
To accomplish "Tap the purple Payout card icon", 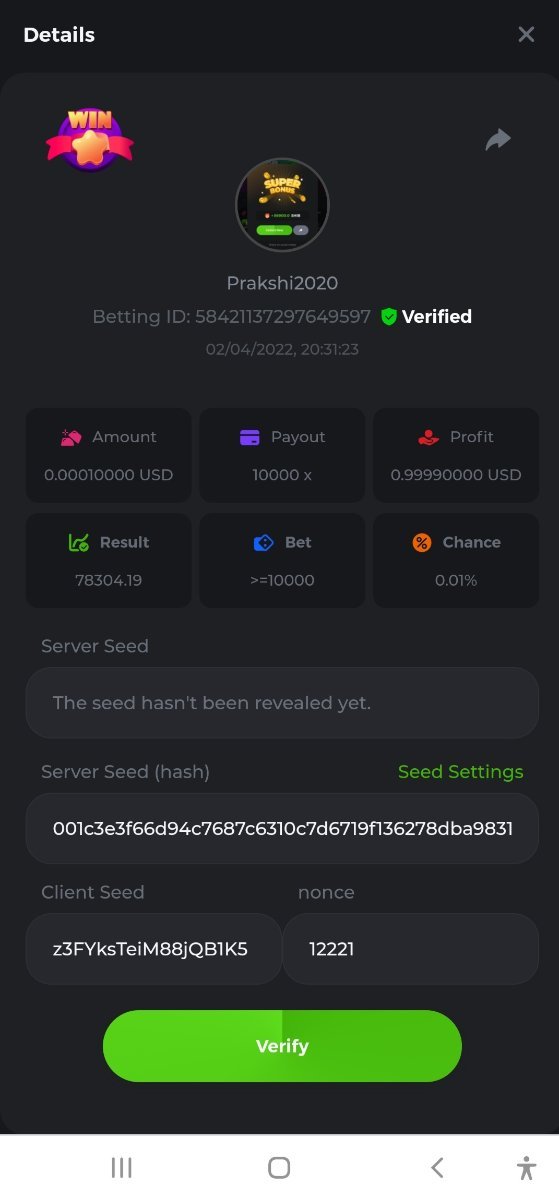I will [250, 437].
